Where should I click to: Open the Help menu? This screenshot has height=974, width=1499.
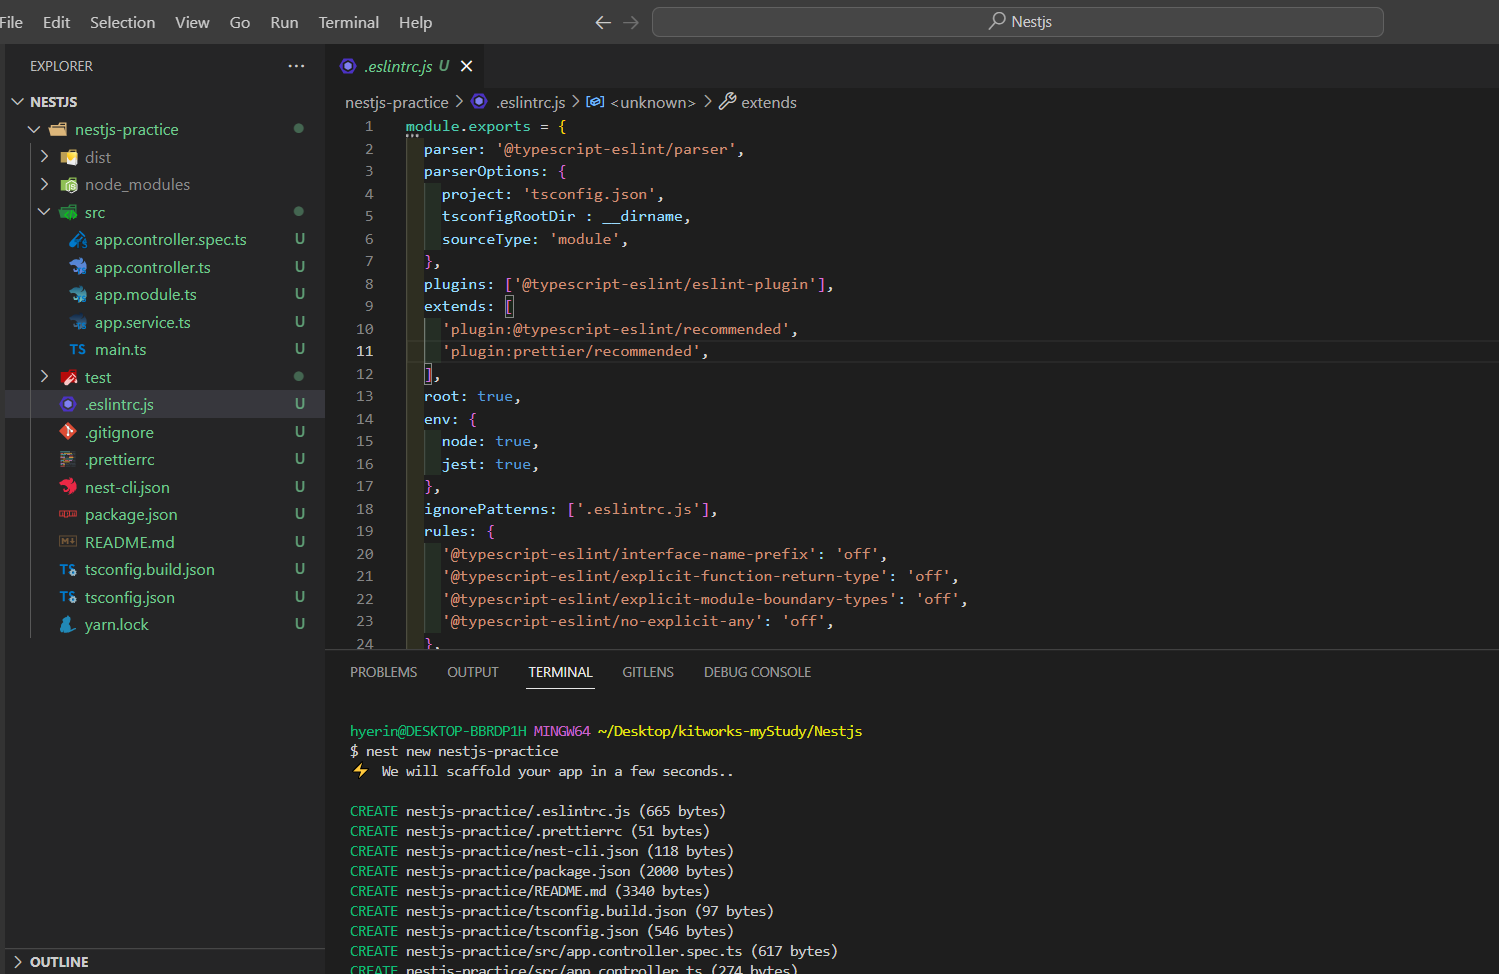click(415, 22)
